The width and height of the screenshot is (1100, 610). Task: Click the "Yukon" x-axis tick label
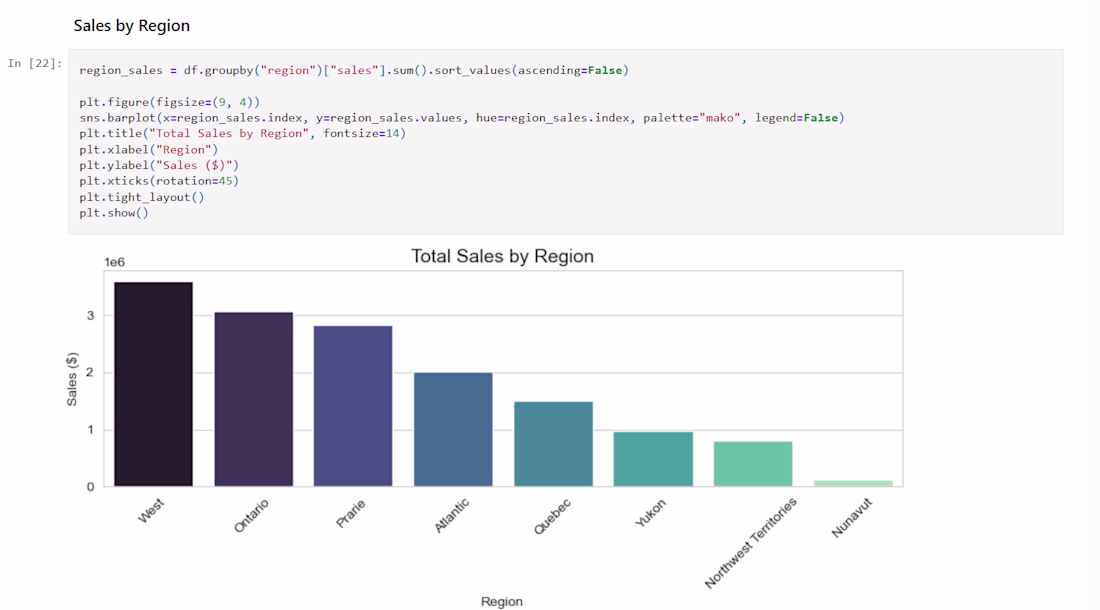pos(650,513)
